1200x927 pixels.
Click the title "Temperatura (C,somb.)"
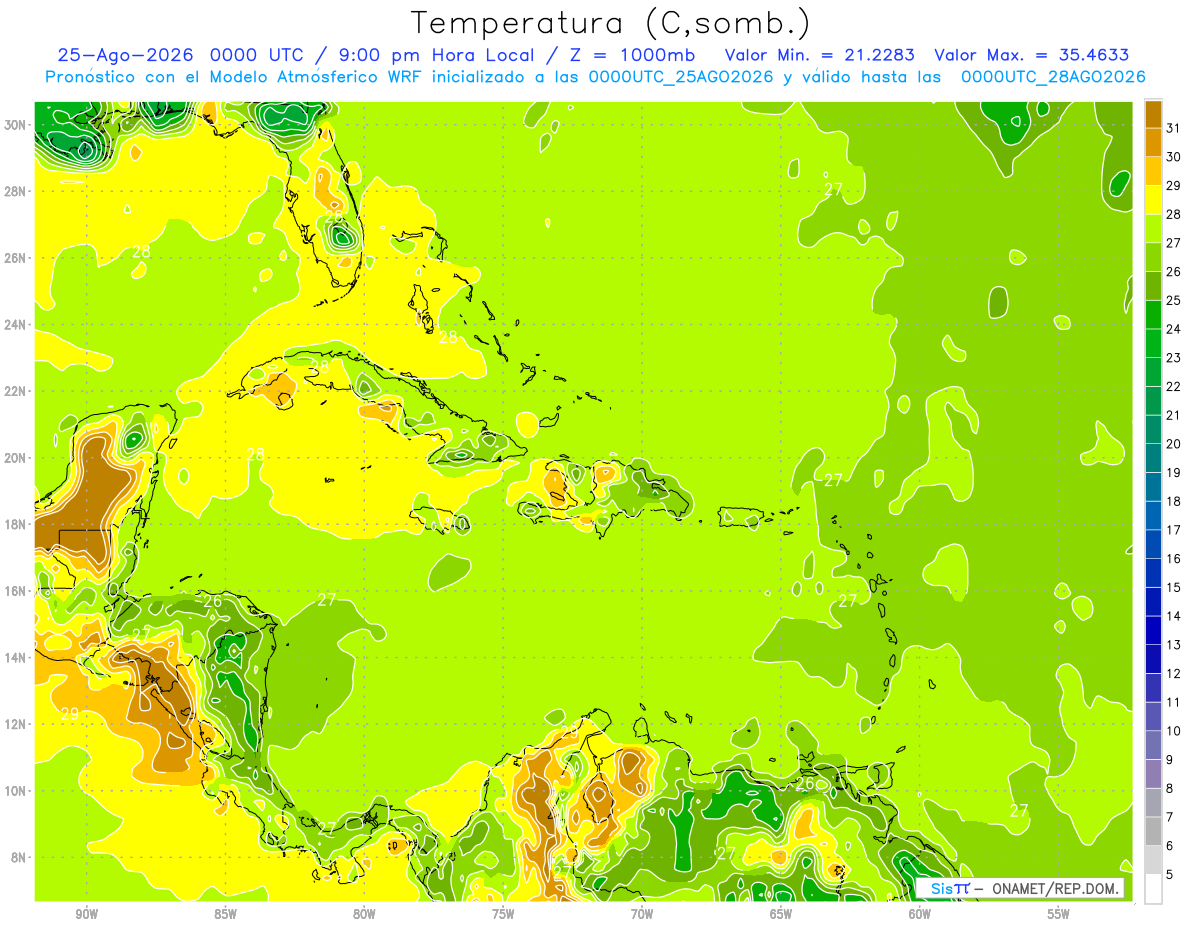(x=611, y=23)
